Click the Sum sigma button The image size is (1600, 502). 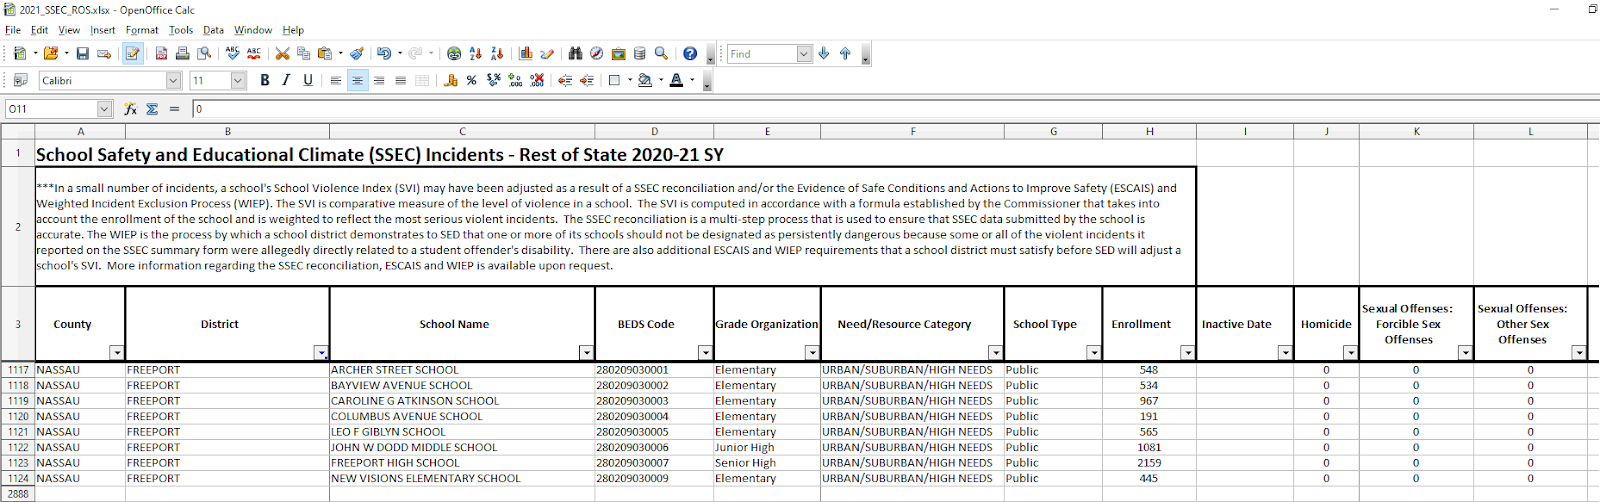[152, 109]
